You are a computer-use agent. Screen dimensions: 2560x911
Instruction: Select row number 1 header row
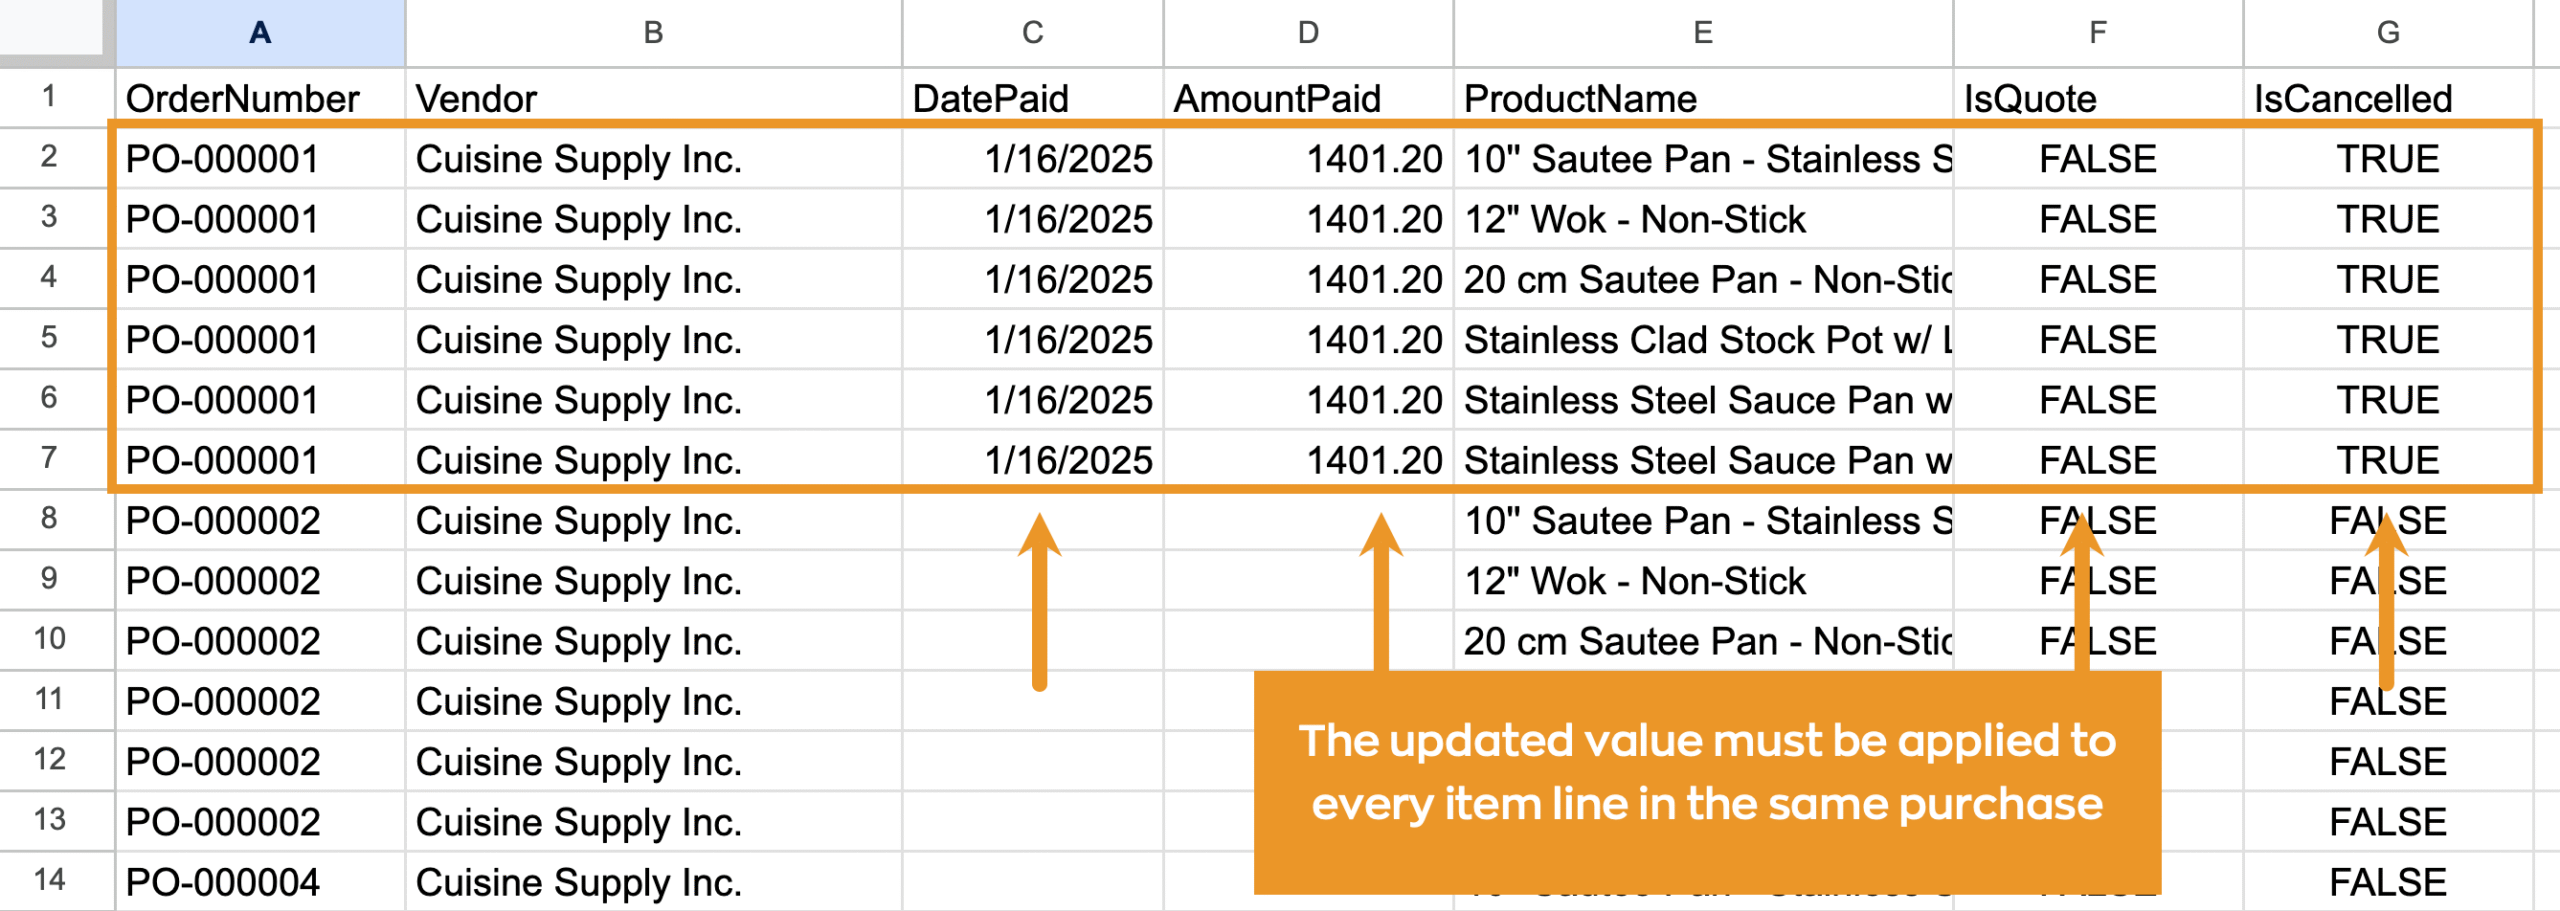pos(55,98)
